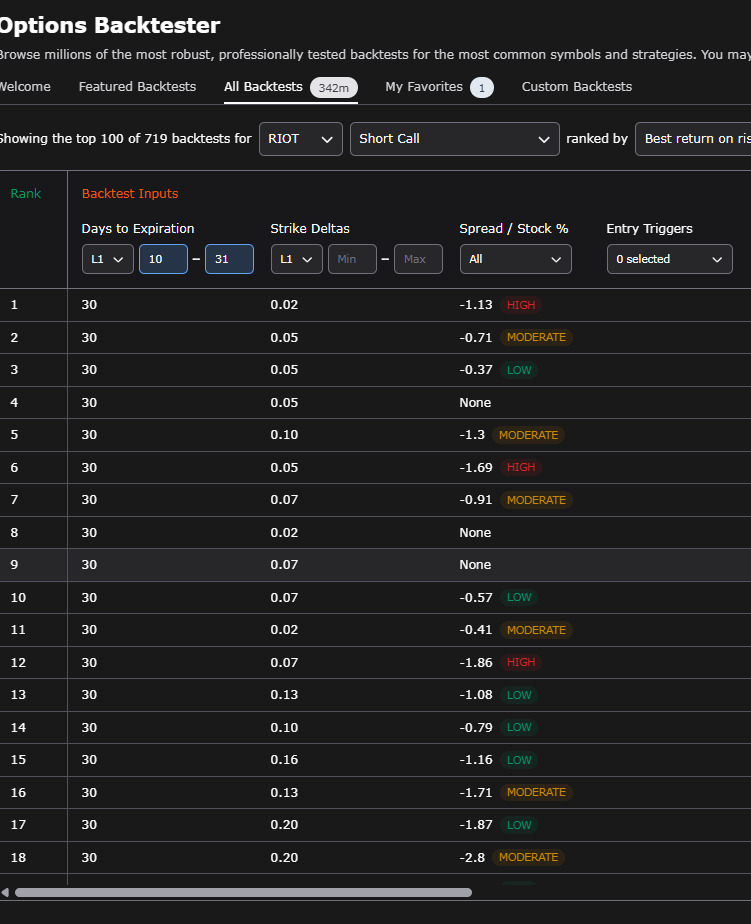Viewport: 751px width, 924px height.
Task: Click the horizontal scrollbar thumb
Action: [x=243, y=892]
